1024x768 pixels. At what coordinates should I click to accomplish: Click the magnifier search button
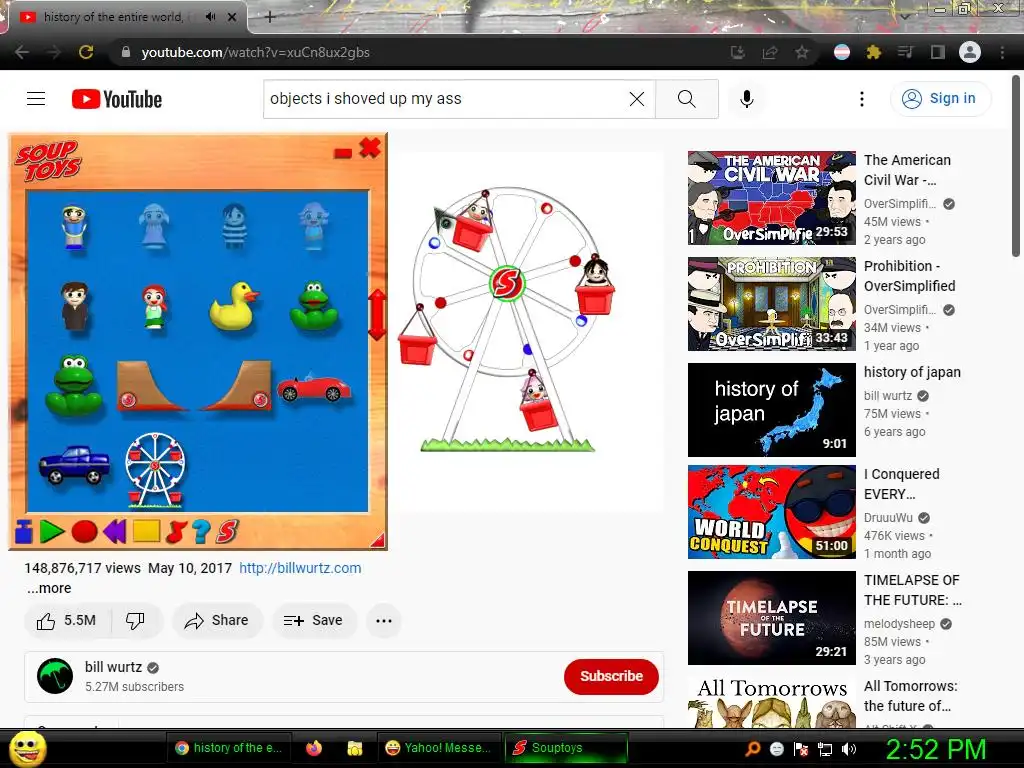click(687, 99)
